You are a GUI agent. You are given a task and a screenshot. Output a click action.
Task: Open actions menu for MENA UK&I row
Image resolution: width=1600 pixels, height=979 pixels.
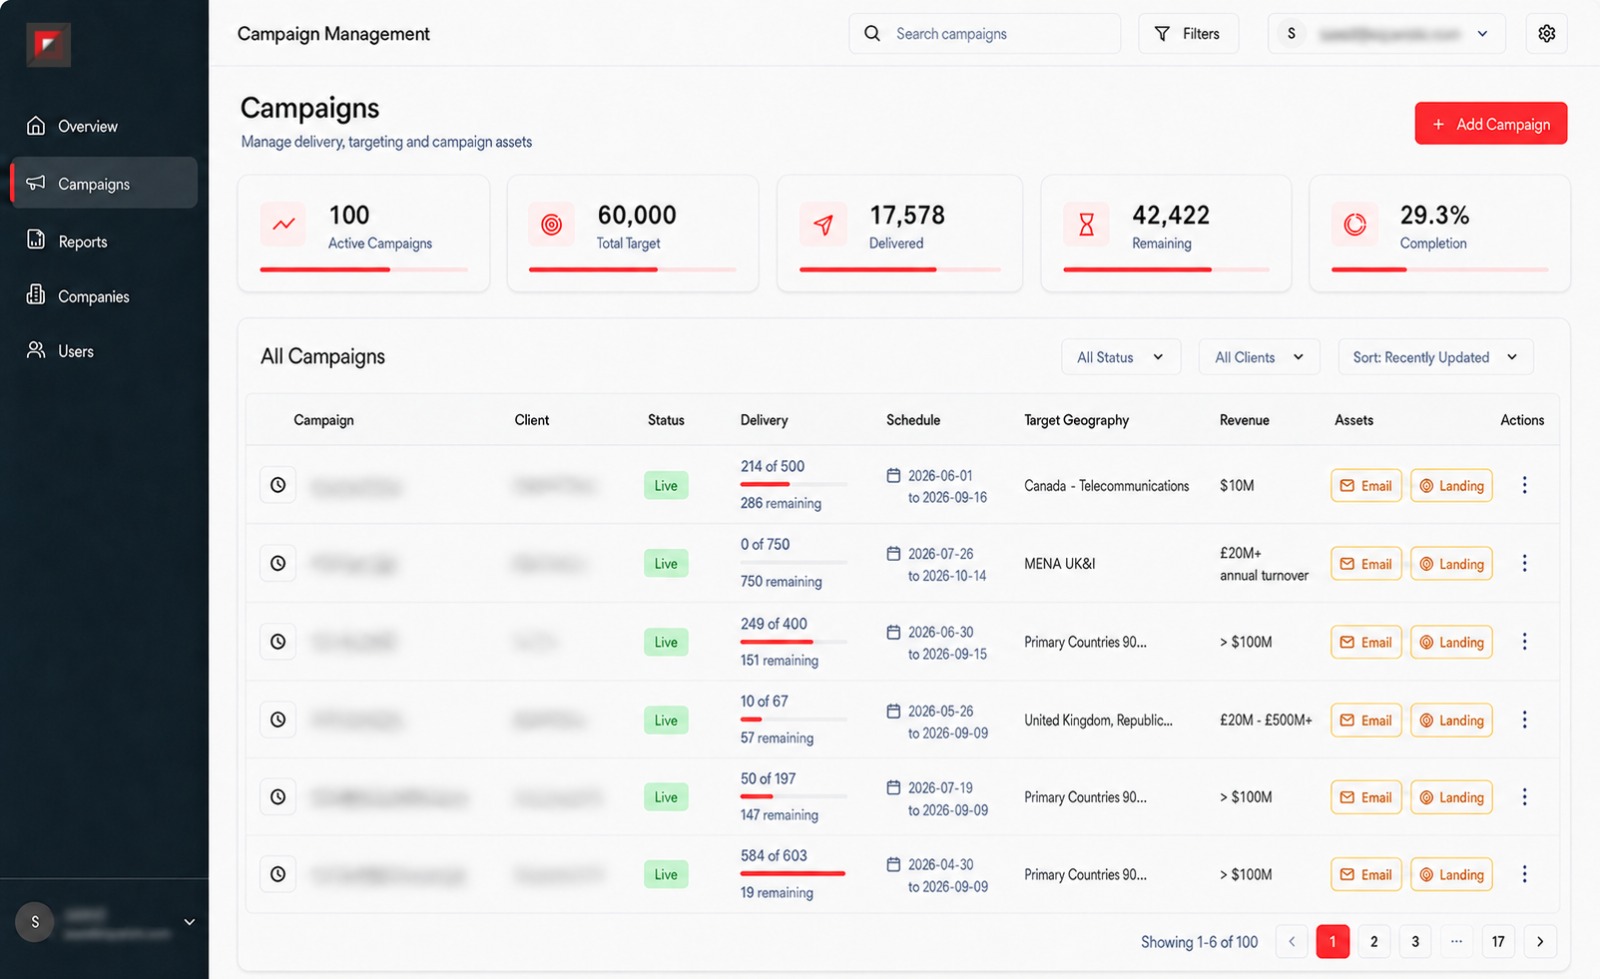[x=1524, y=563]
